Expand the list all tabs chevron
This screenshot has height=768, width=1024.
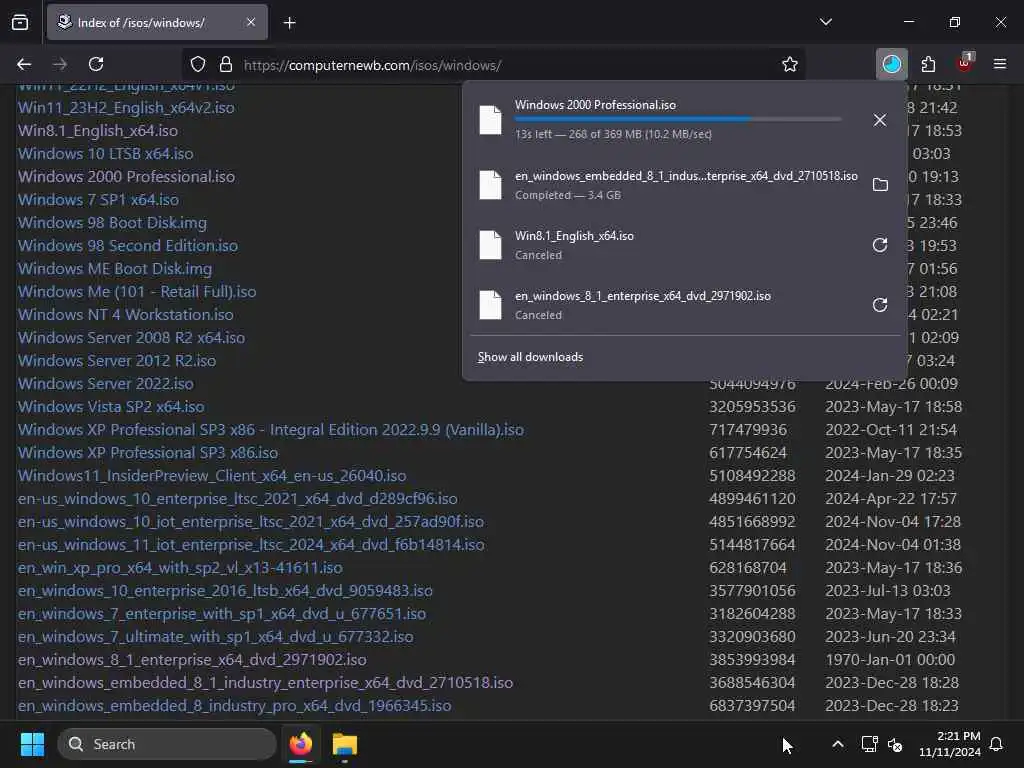(x=825, y=22)
